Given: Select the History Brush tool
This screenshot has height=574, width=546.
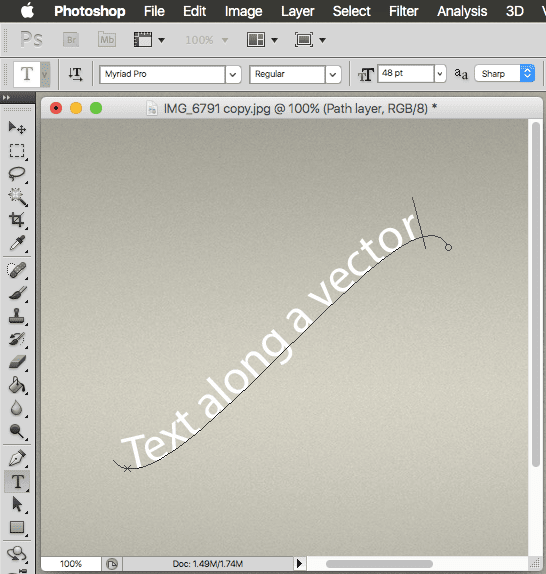Looking at the screenshot, I should pos(17,339).
